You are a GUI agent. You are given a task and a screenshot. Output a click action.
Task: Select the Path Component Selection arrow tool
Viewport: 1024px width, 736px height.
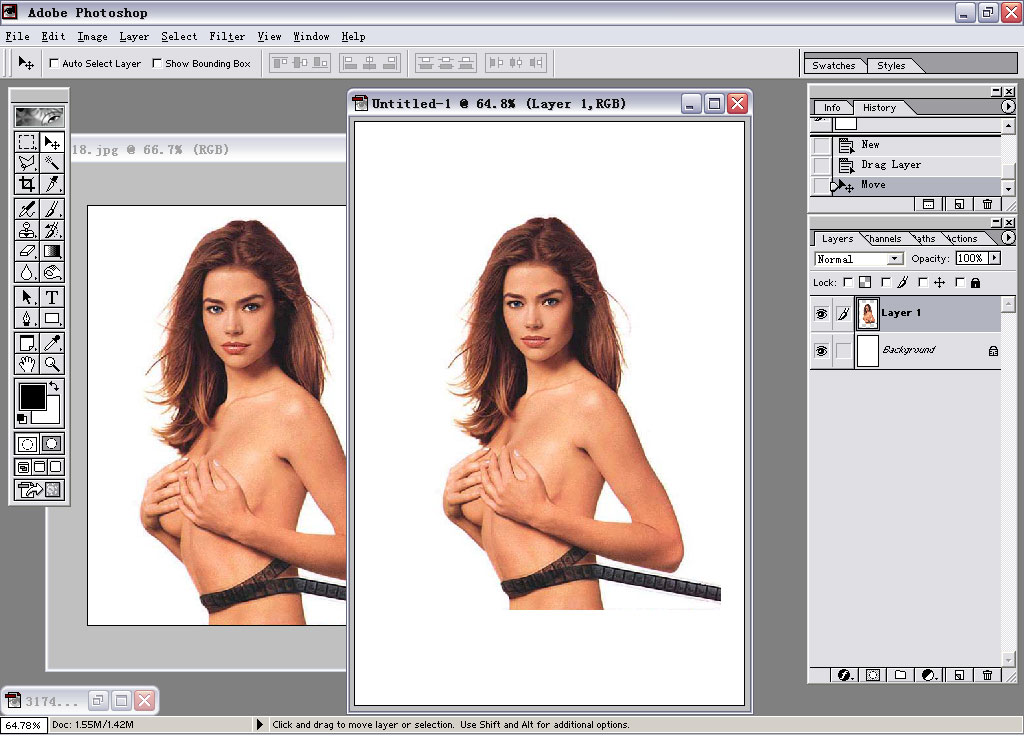coord(27,297)
